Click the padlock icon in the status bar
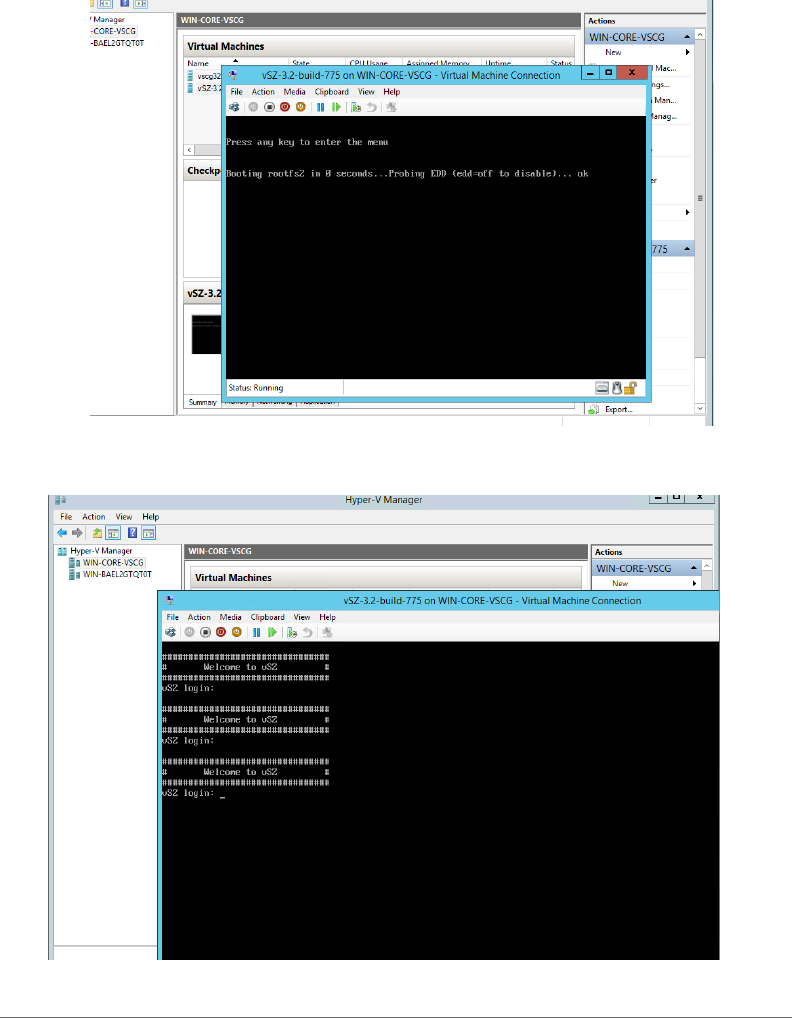 coord(630,388)
